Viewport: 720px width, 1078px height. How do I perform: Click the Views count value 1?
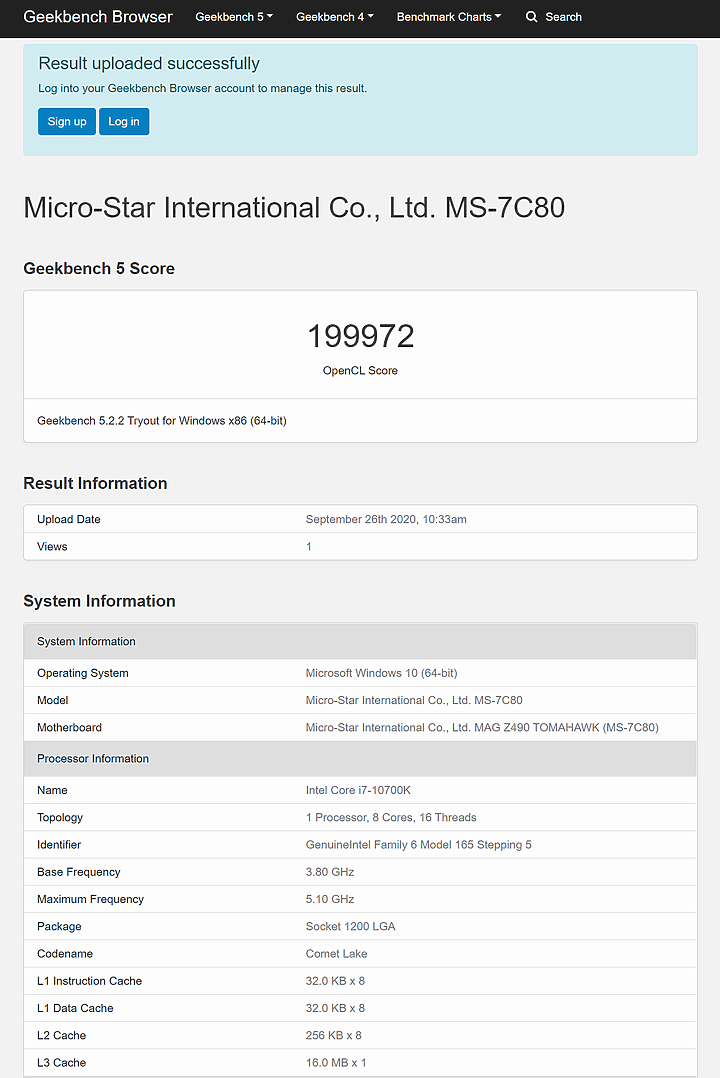click(309, 547)
